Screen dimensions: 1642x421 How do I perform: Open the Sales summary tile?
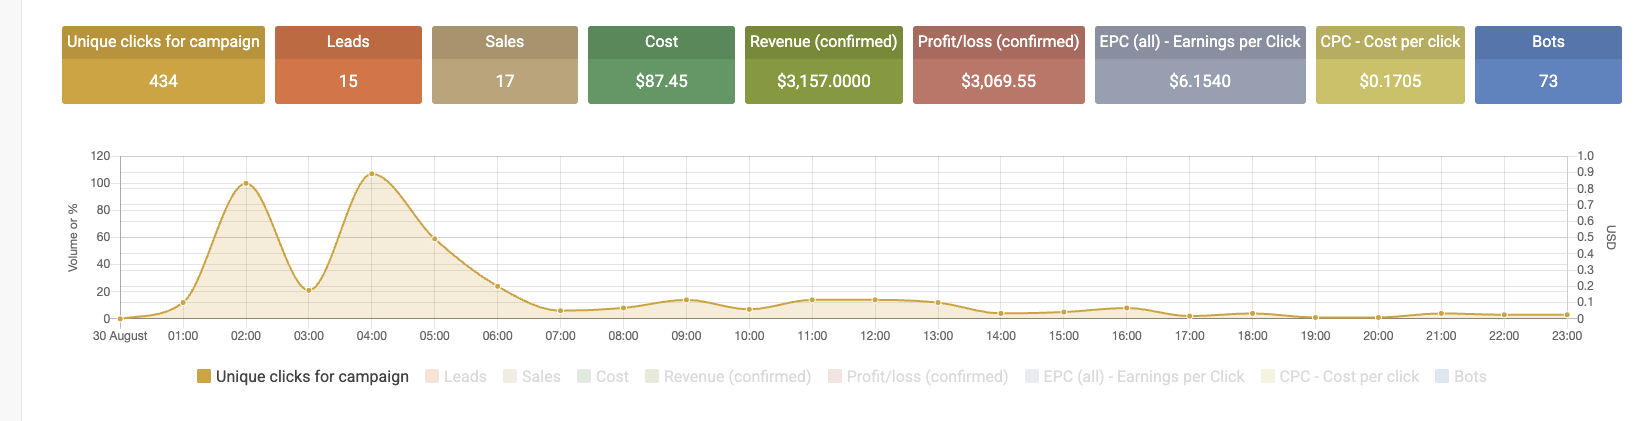point(504,65)
